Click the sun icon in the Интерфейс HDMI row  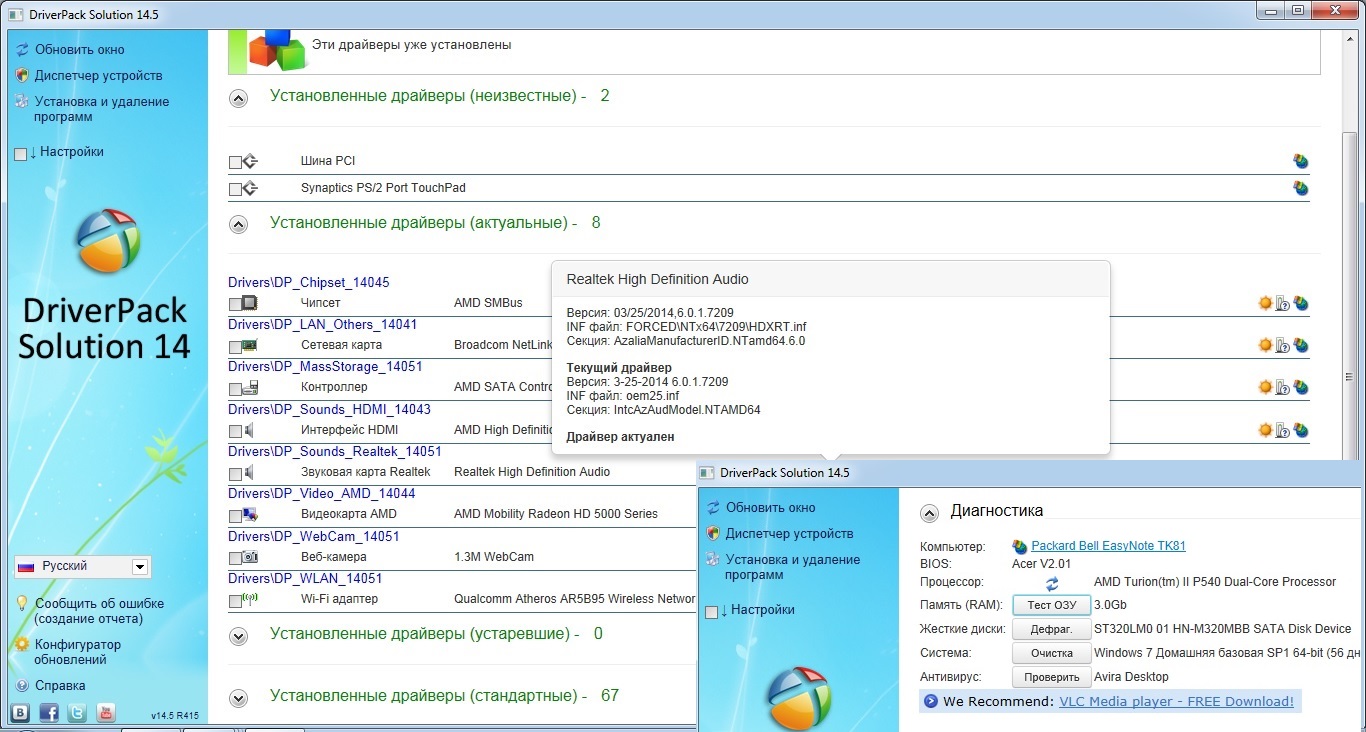[x=1265, y=430]
